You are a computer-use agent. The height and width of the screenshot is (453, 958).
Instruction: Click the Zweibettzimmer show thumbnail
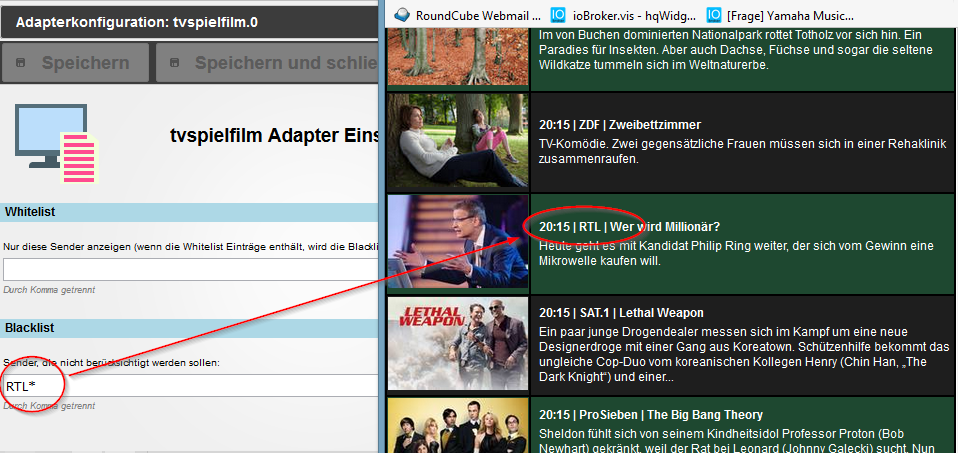458,140
